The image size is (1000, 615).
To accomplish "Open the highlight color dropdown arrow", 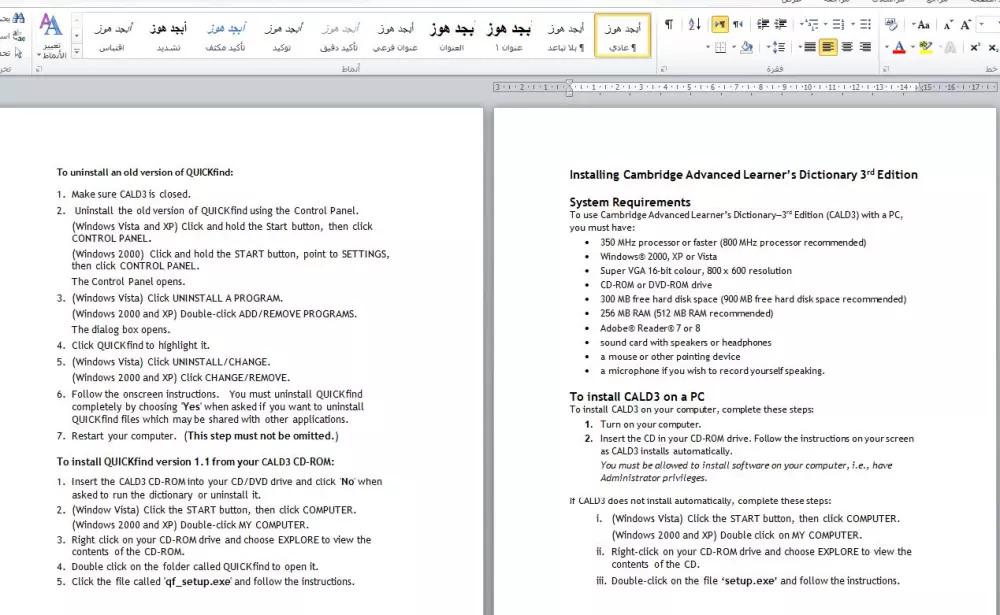I will click(913, 47).
